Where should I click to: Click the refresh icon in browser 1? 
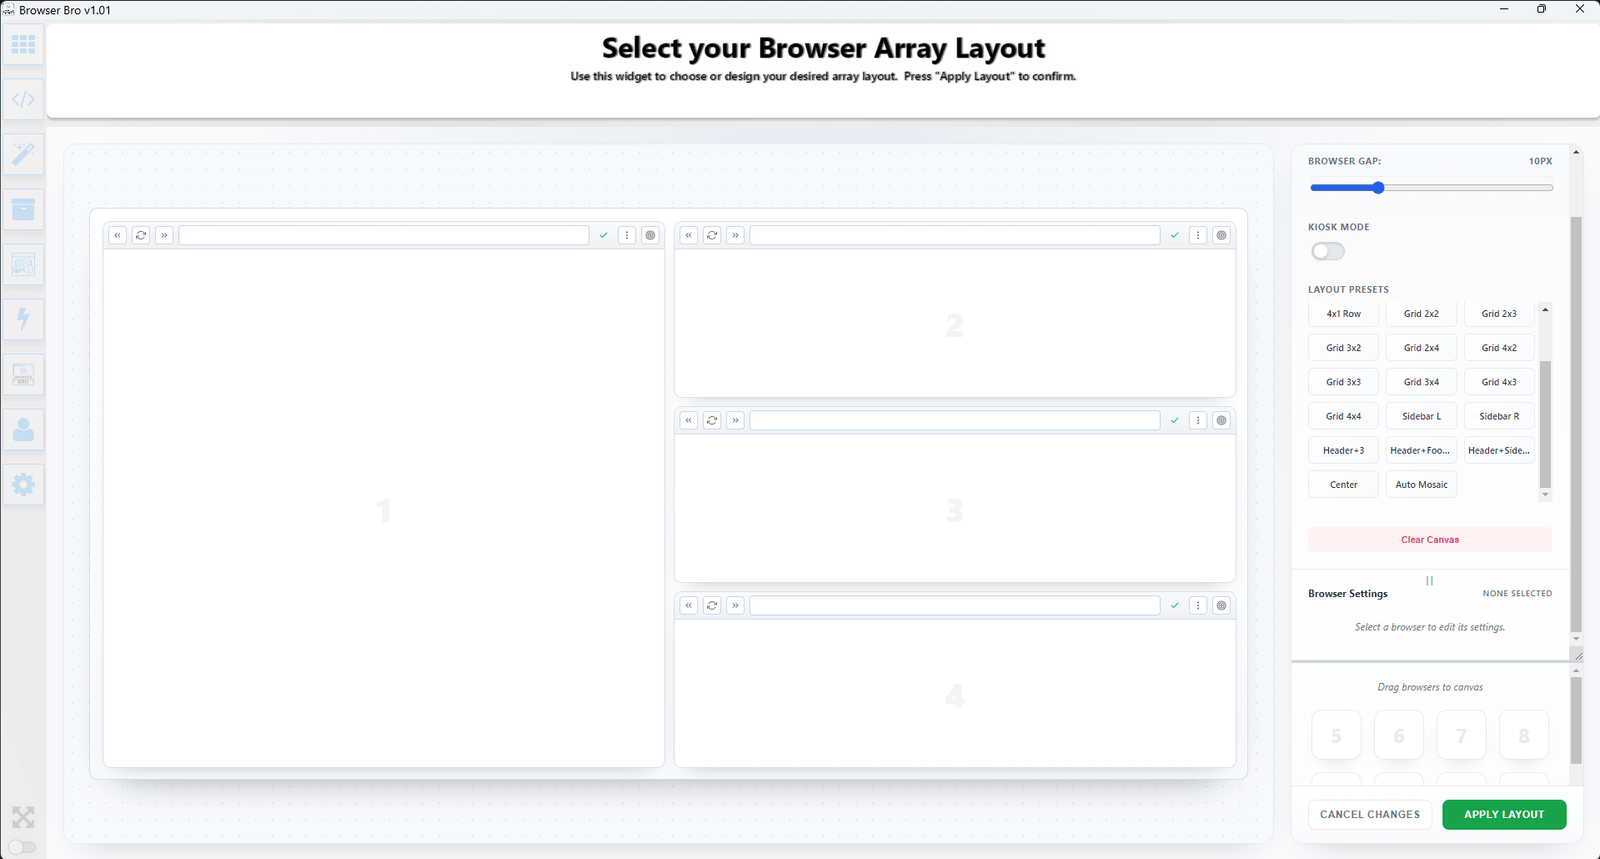141,235
